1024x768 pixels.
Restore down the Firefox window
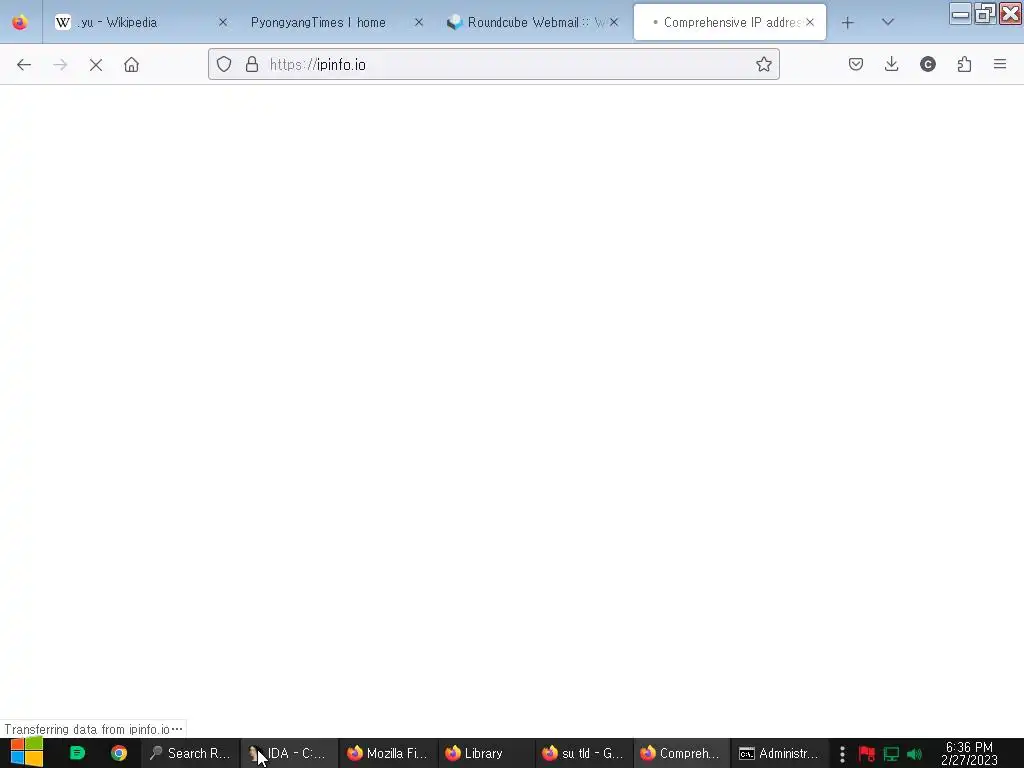pos(985,13)
